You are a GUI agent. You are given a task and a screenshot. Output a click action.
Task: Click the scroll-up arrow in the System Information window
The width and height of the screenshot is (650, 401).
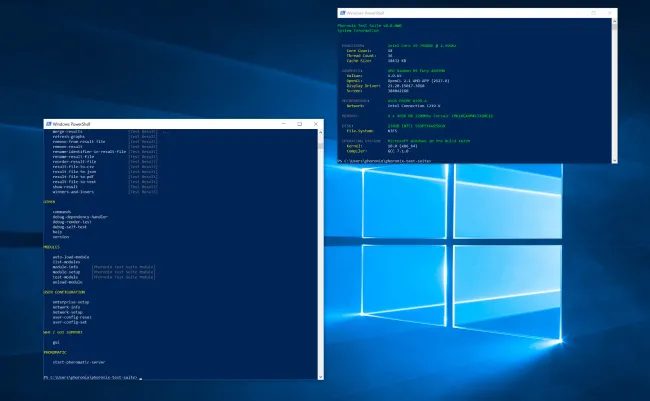point(614,21)
